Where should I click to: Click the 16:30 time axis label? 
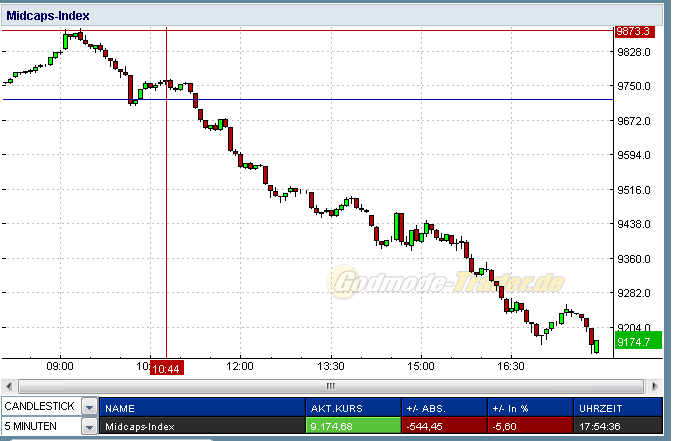pos(511,366)
